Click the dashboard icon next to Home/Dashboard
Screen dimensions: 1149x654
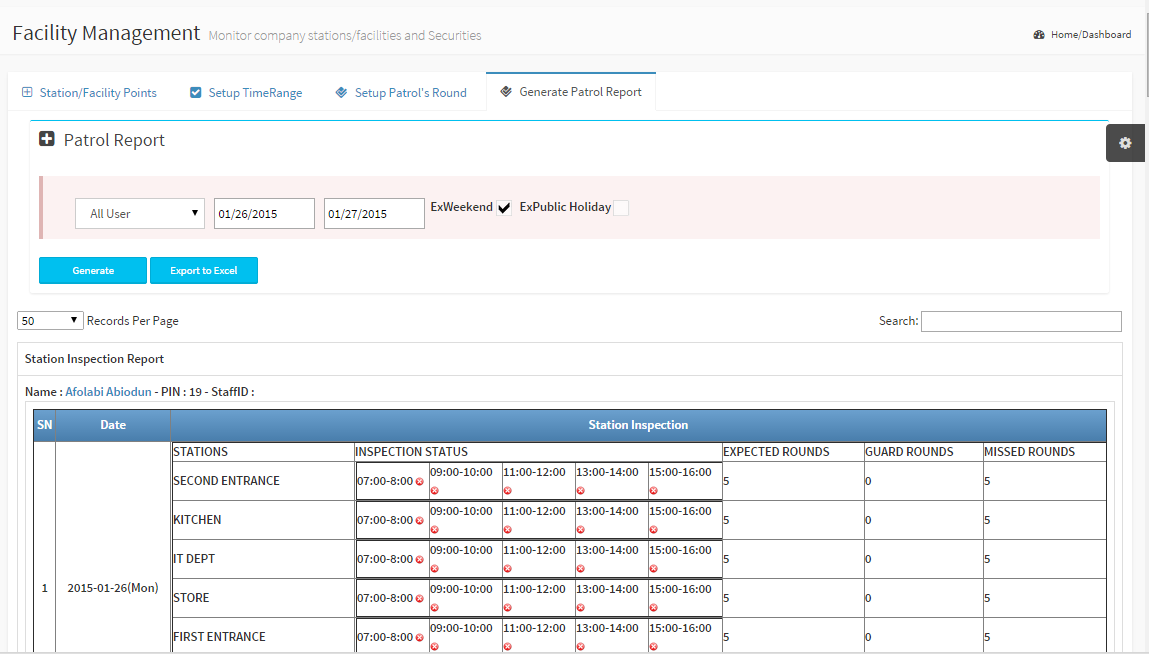[x=1039, y=35]
